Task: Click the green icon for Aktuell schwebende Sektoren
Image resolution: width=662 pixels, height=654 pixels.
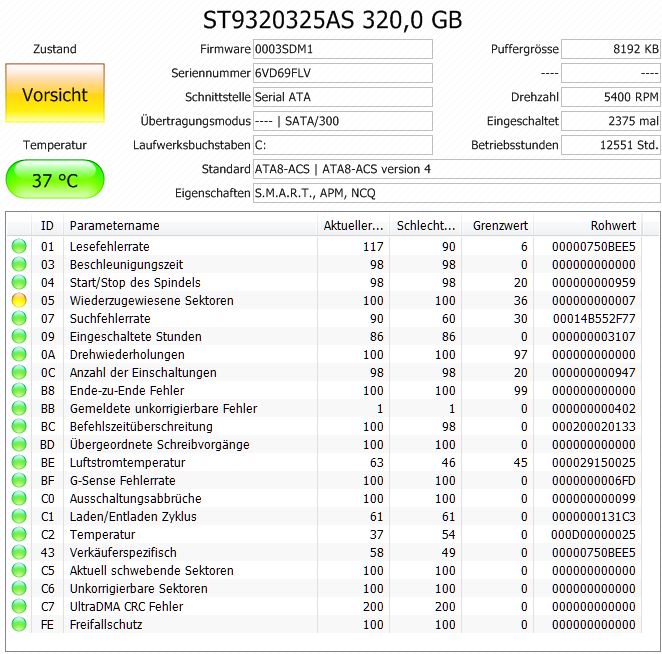Action: tap(19, 570)
